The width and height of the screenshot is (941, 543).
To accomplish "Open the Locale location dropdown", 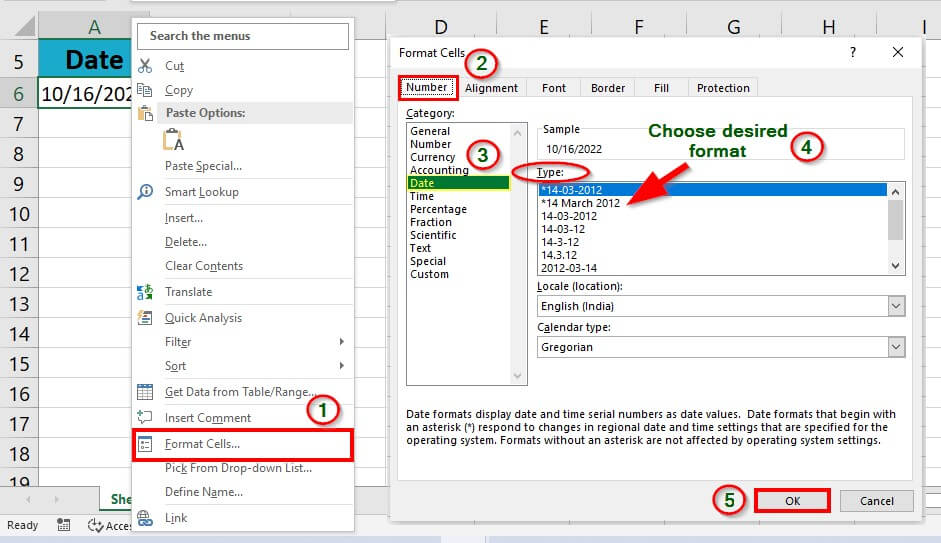I will coord(896,306).
